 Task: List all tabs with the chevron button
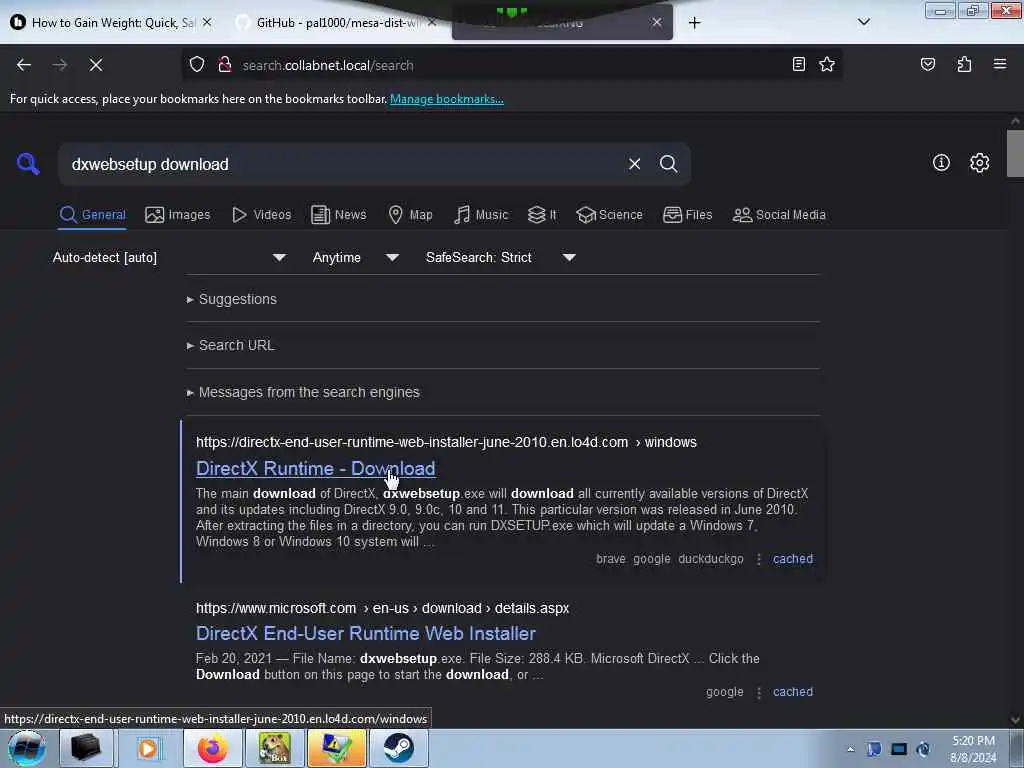pyautogui.click(x=863, y=23)
